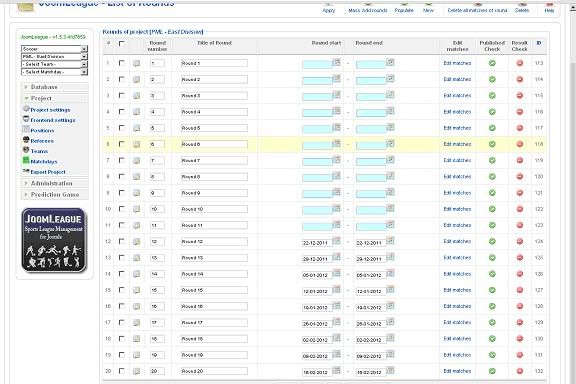Expand the Prediction Game sidebar section

pyautogui.click(x=55, y=195)
